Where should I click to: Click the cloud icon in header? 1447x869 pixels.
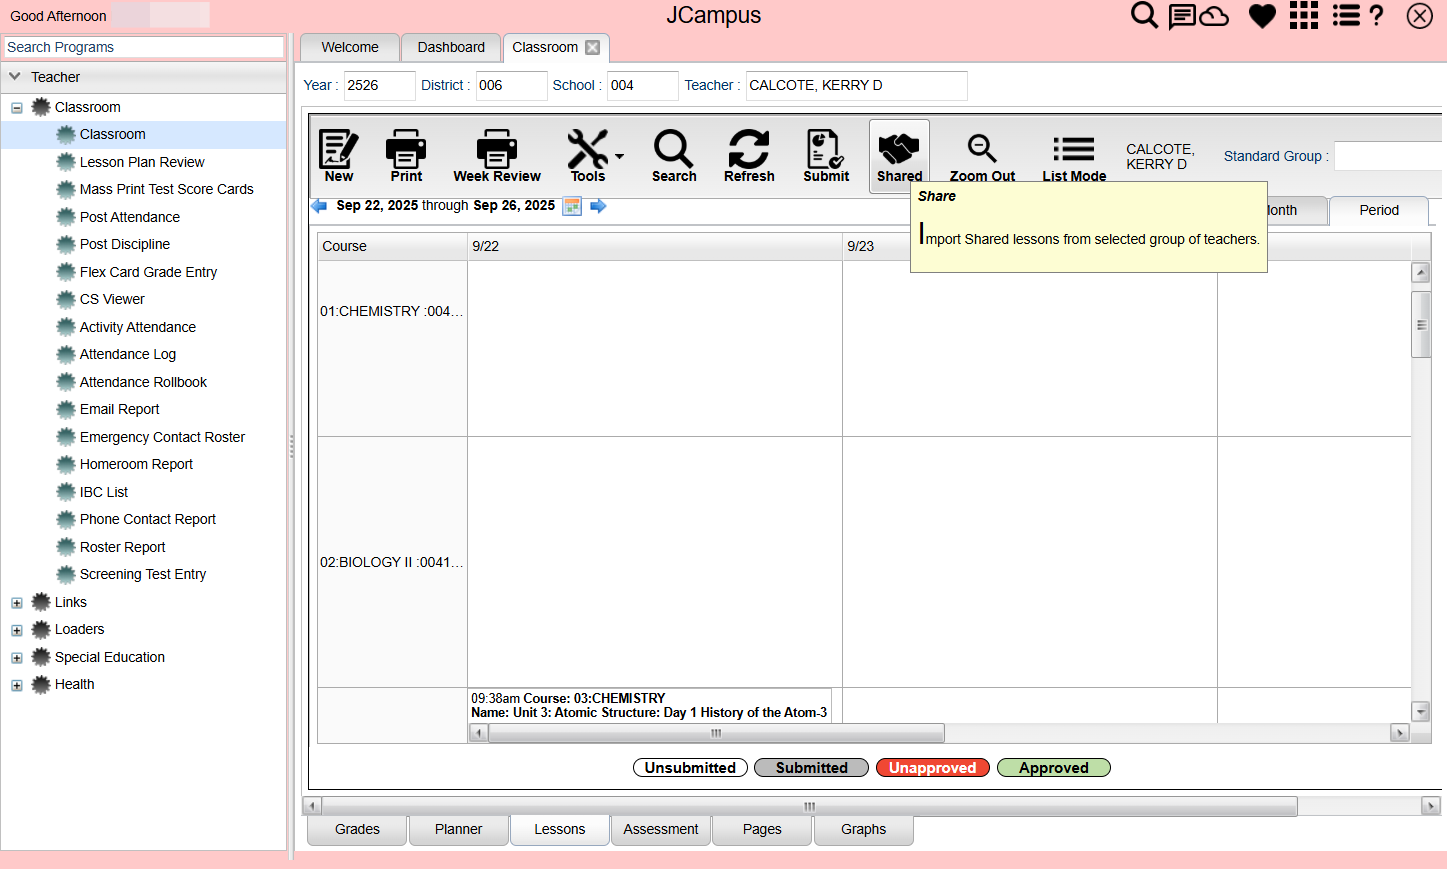point(1214,16)
